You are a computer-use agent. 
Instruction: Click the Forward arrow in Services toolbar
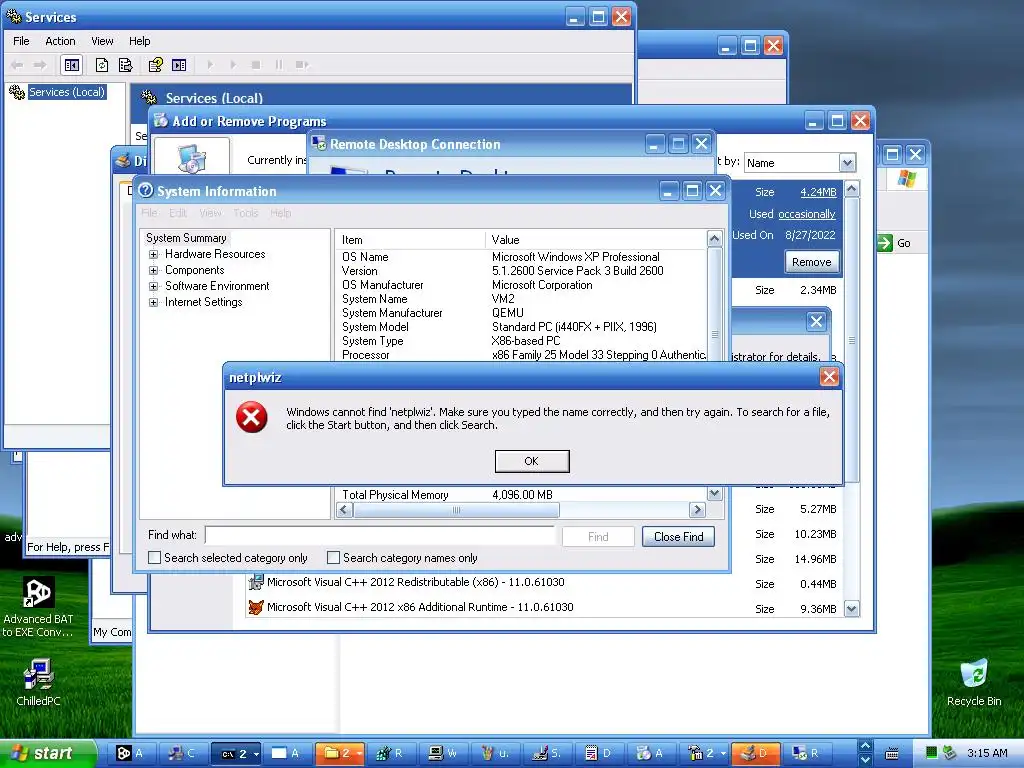tap(40, 65)
